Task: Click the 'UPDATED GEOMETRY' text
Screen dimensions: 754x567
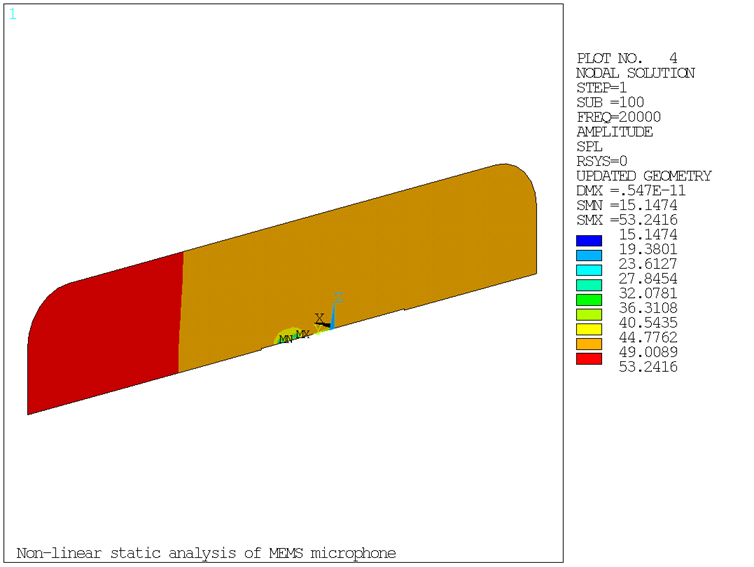Action: [x=644, y=176]
